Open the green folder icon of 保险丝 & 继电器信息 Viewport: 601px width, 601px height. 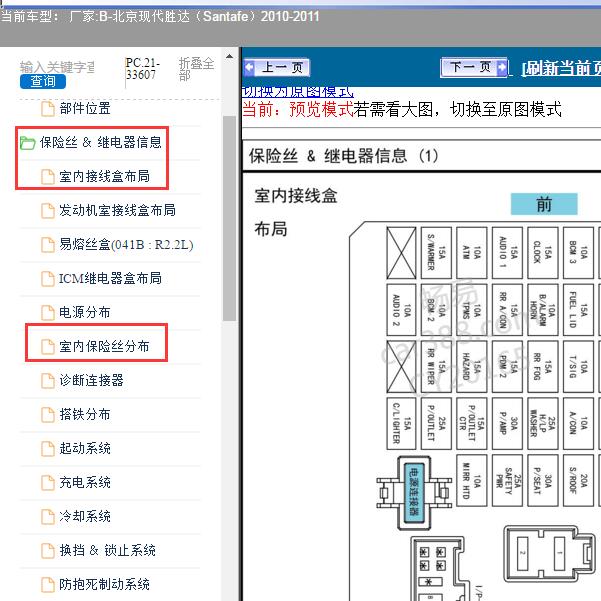[28, 143]
